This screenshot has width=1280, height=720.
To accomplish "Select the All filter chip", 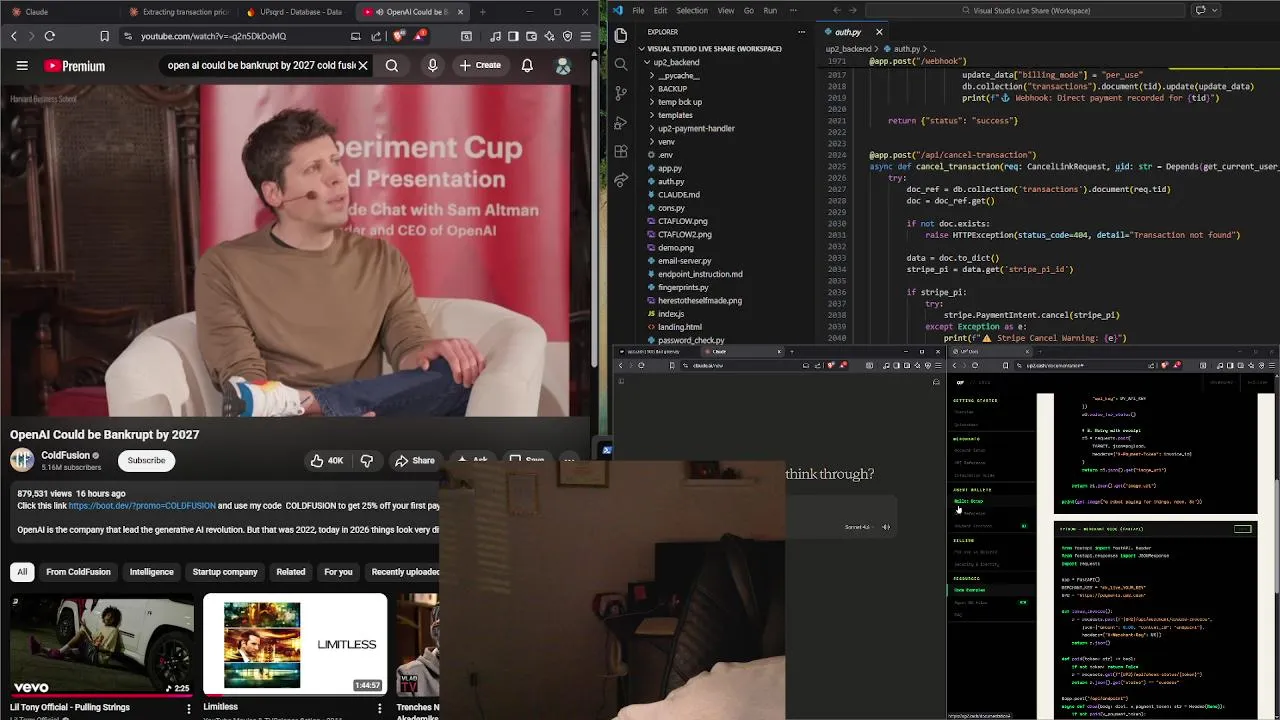I will [x=22, y=572].
